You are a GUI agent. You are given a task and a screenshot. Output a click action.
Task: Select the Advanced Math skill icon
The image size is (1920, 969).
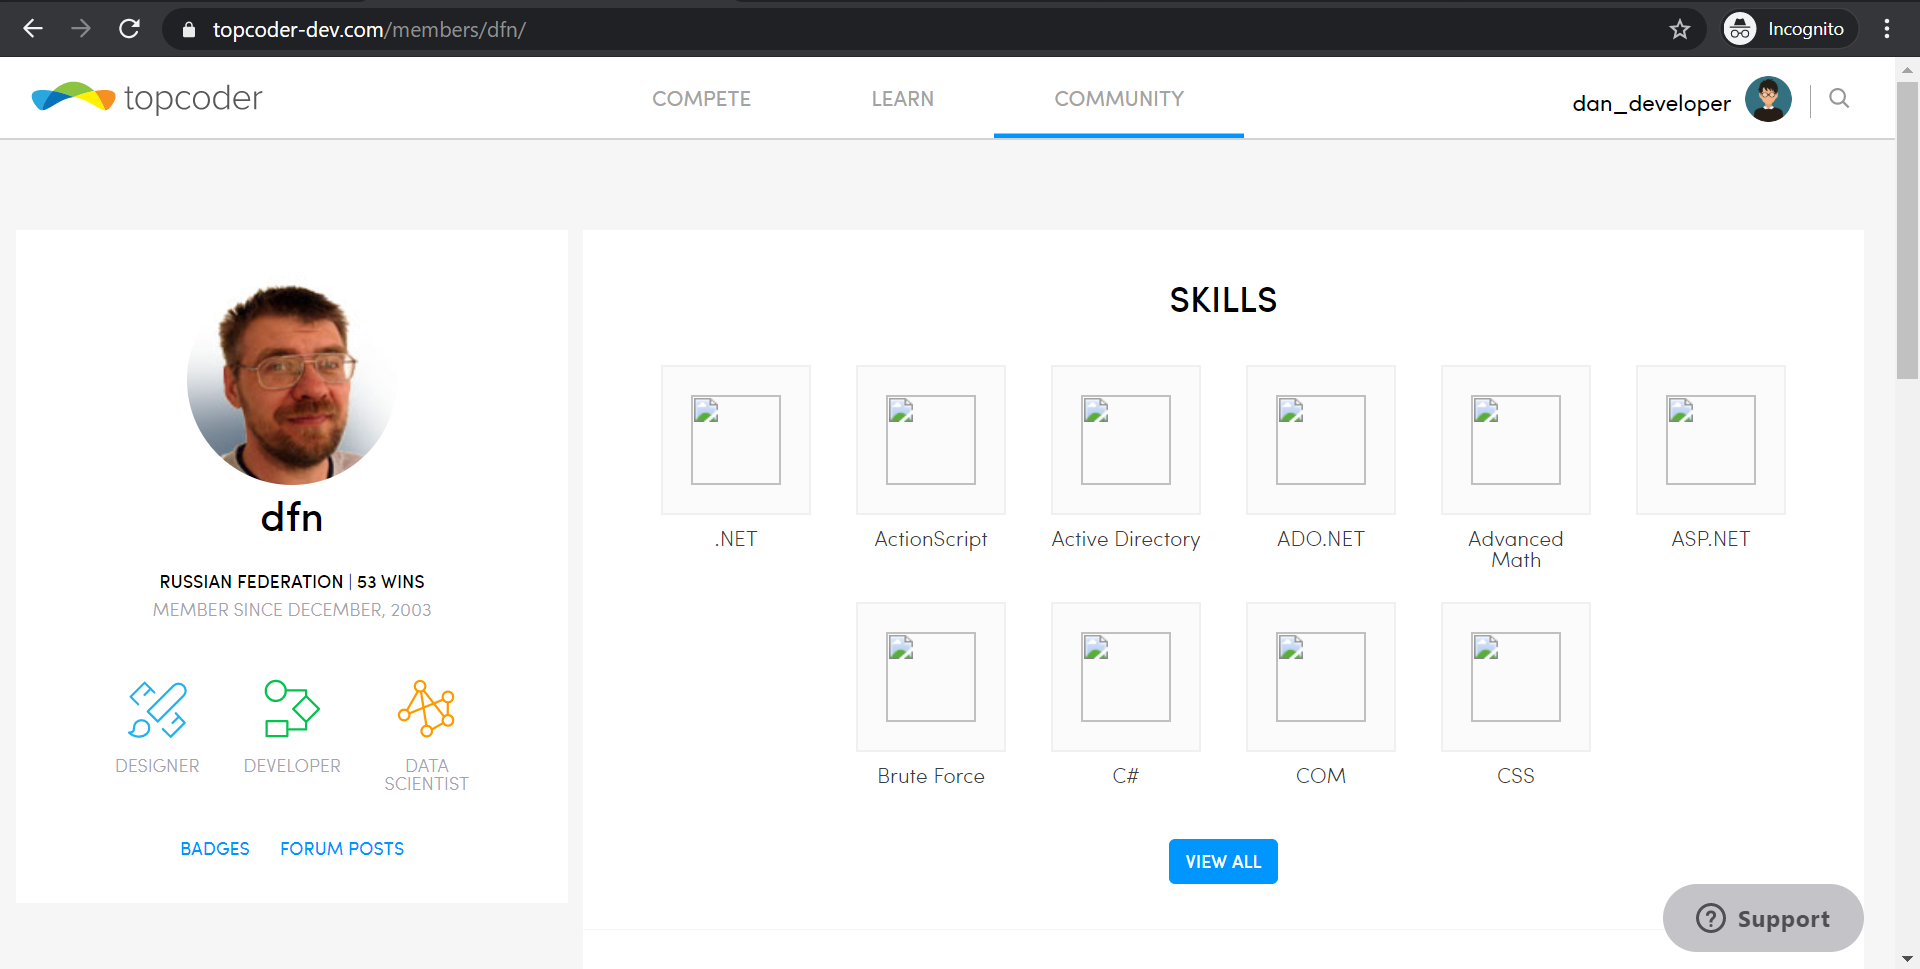tap(1516, 440)
